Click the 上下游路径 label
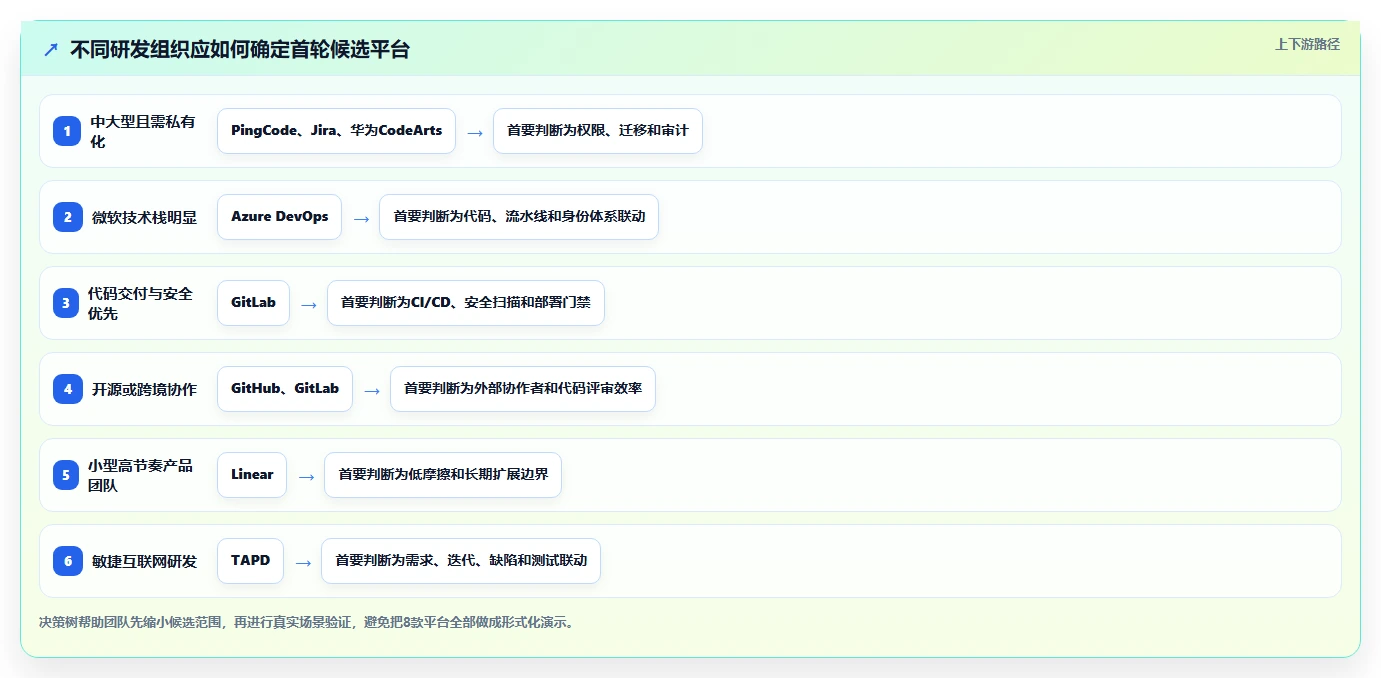 [x=1307, y=44]
